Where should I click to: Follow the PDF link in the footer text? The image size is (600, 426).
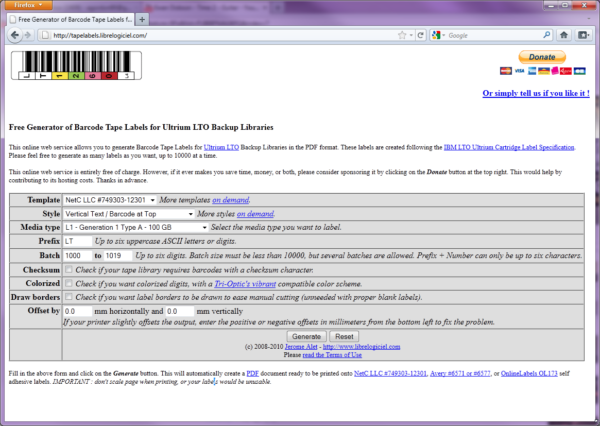[x=253, y=373]
